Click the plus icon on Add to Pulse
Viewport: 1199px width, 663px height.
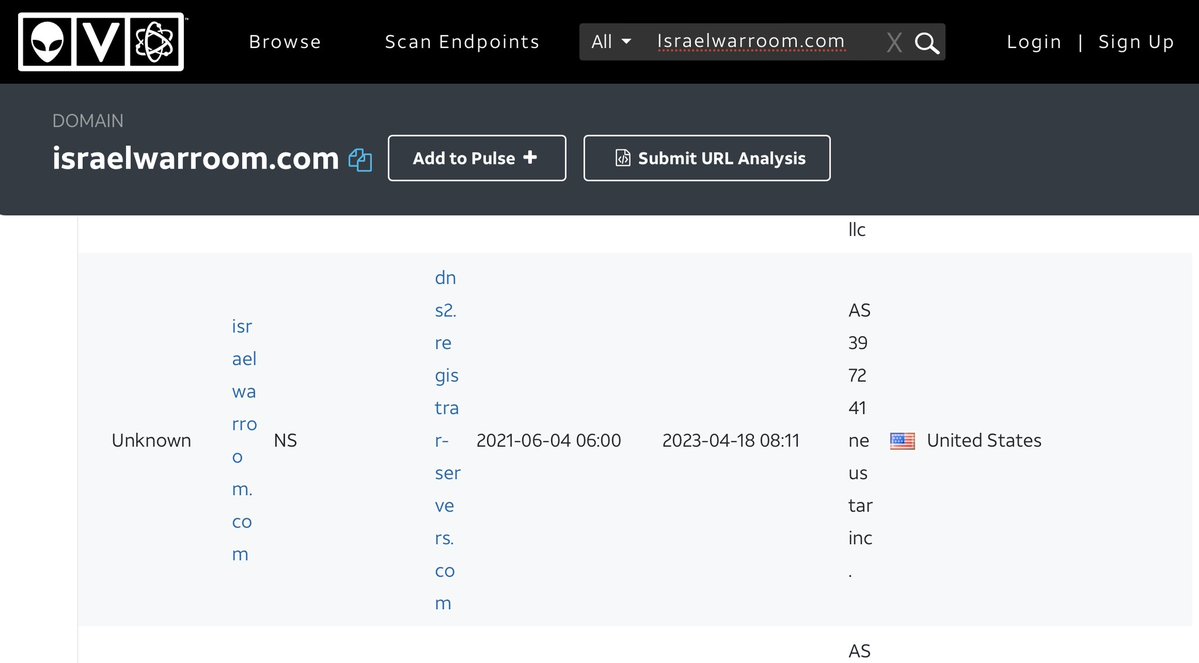[x=530, y=158]
